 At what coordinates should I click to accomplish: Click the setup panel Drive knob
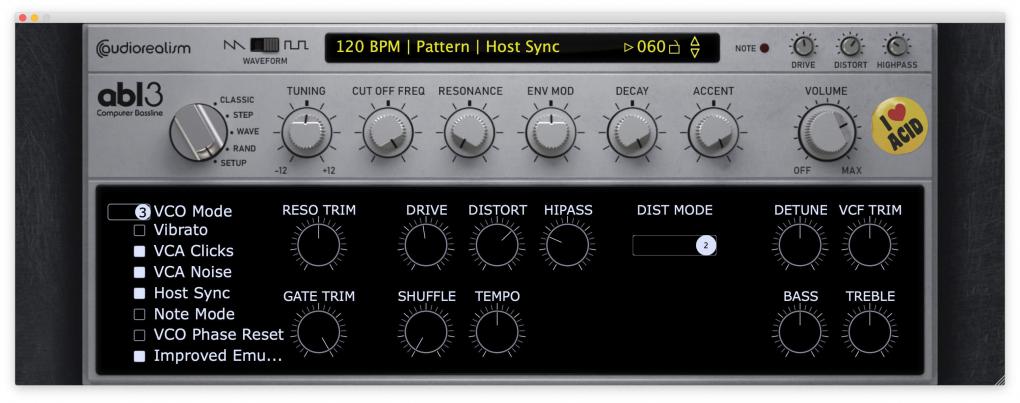click(x=426, y=245)
